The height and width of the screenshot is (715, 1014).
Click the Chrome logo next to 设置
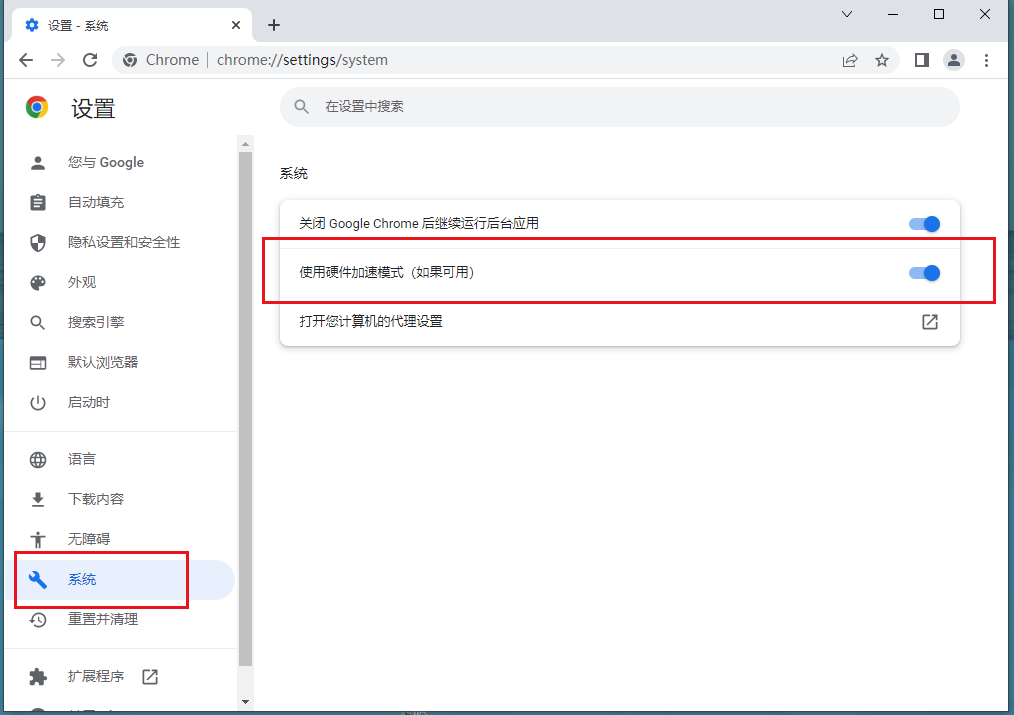(37, 107)
